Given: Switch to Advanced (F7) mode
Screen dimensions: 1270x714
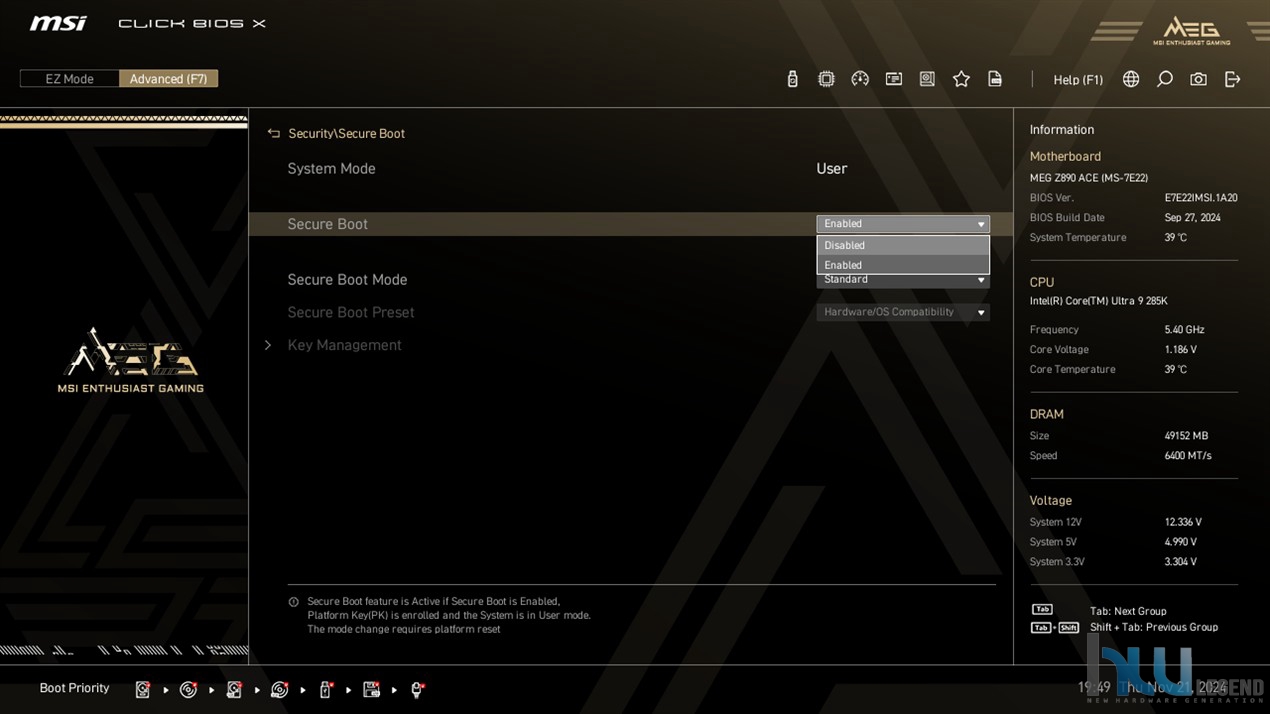Looking at the screenshot, I should (x=168, y=79).
